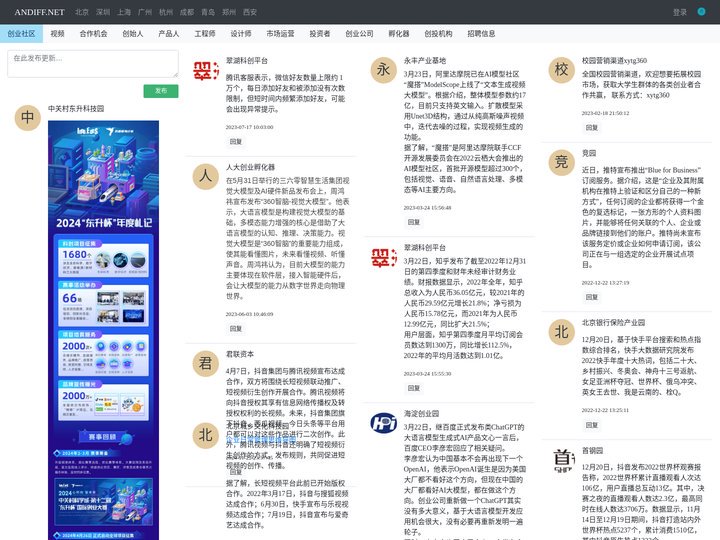The width and height of the screenshot is (720, 540).
Task: Open the 招聘信息 tab
Action: point(481,34)
